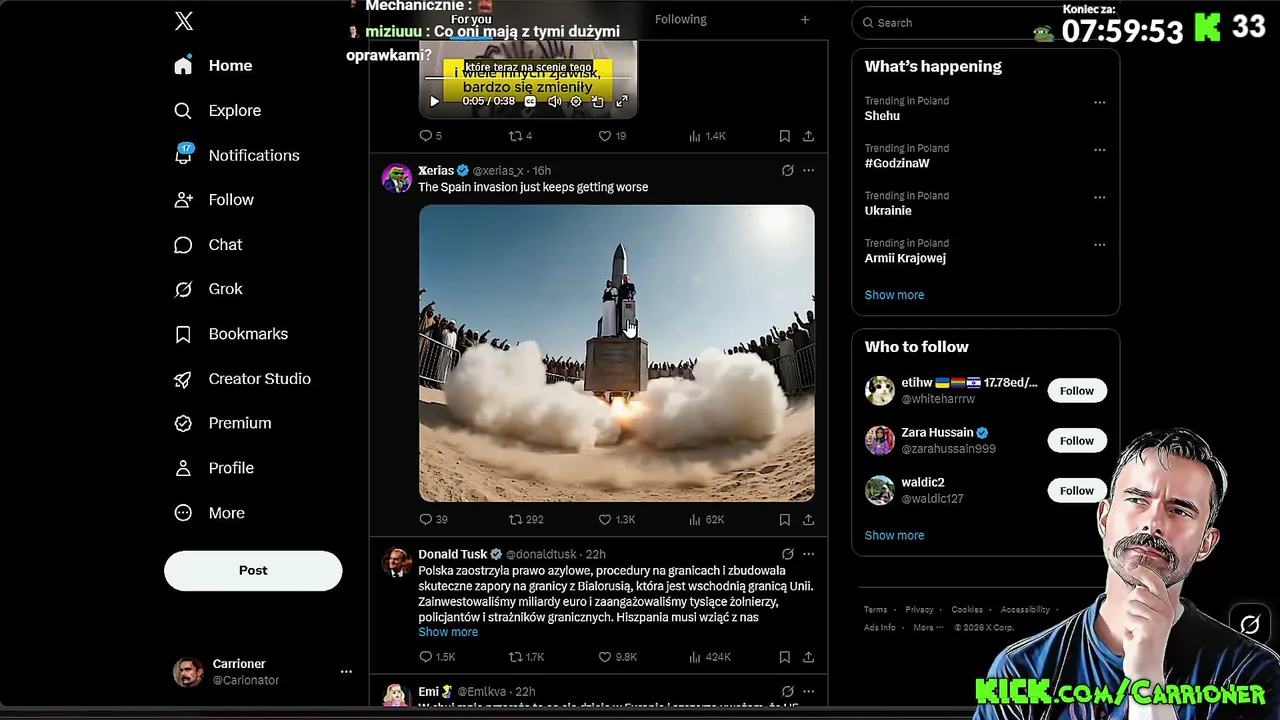The height and width of the screenshot is (720, 1280).
Task: Open account menu next to Carrioner
Action: click(x=346, y=672)
